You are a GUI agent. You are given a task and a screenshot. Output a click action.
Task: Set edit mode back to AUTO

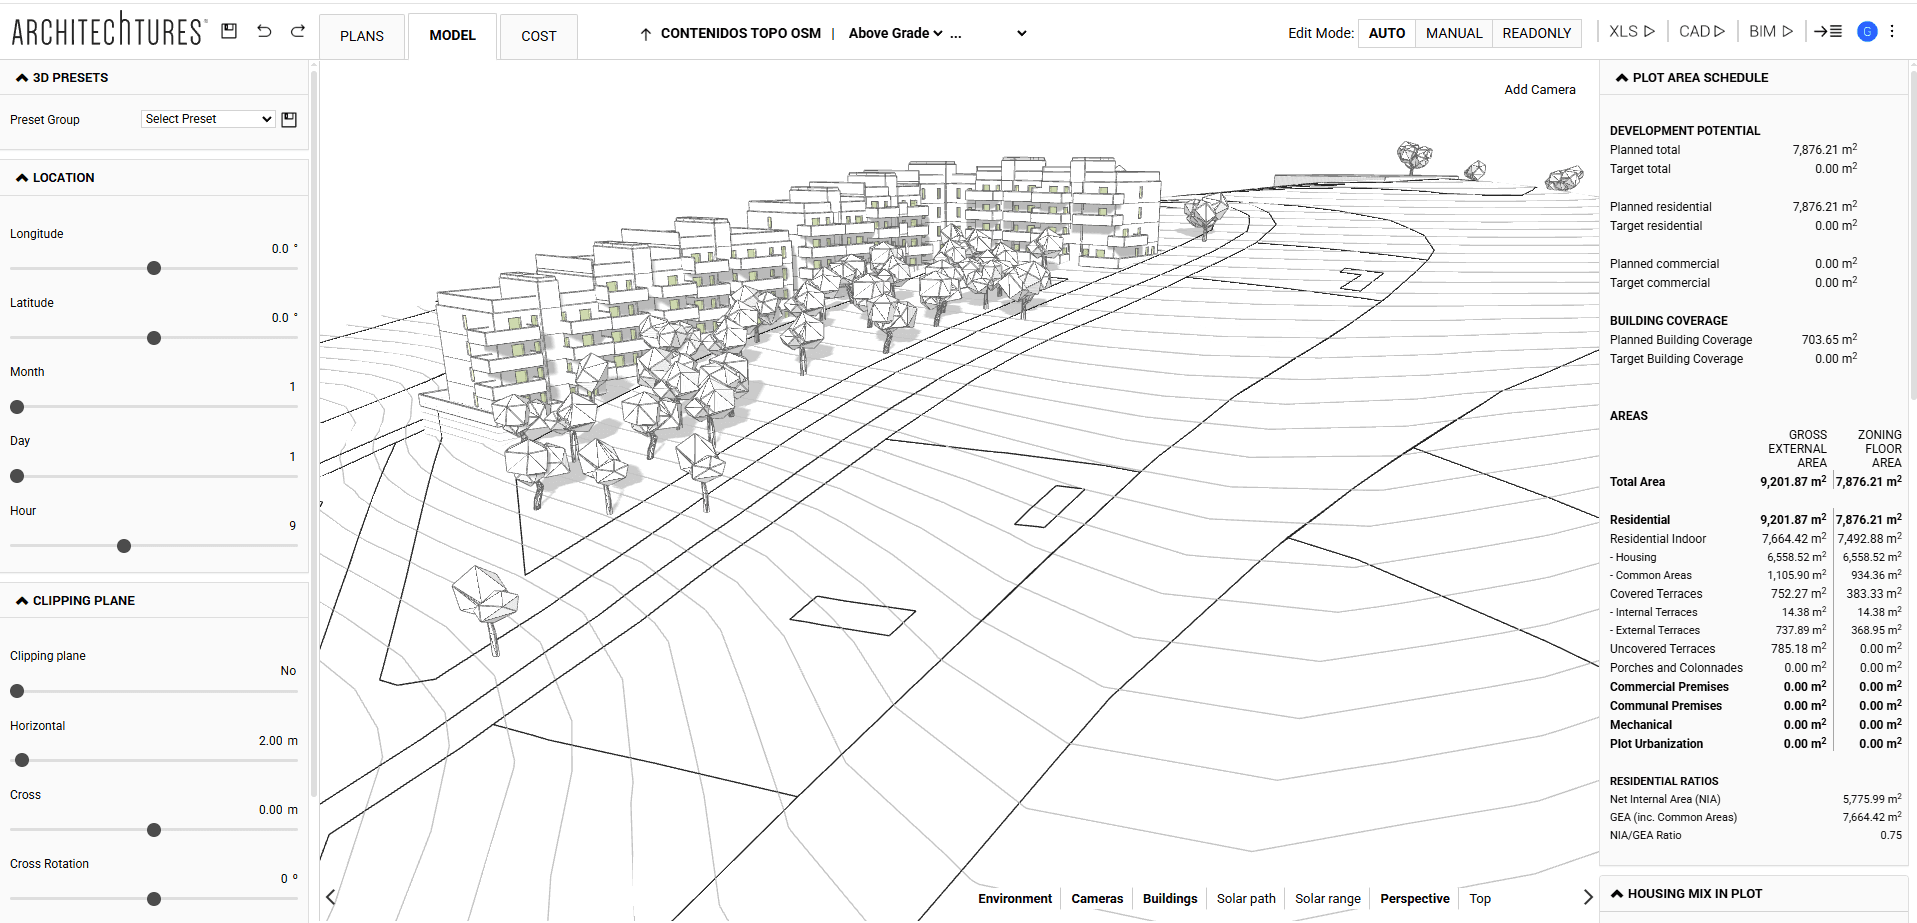(1386, 32)
